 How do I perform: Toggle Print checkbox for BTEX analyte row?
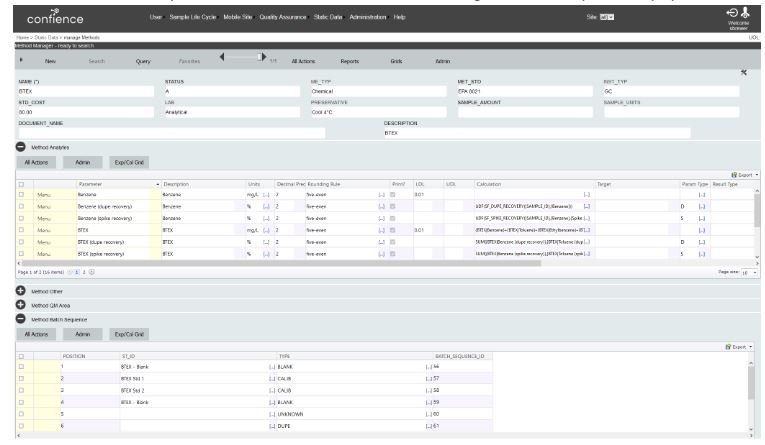click(x=393, y=229)
